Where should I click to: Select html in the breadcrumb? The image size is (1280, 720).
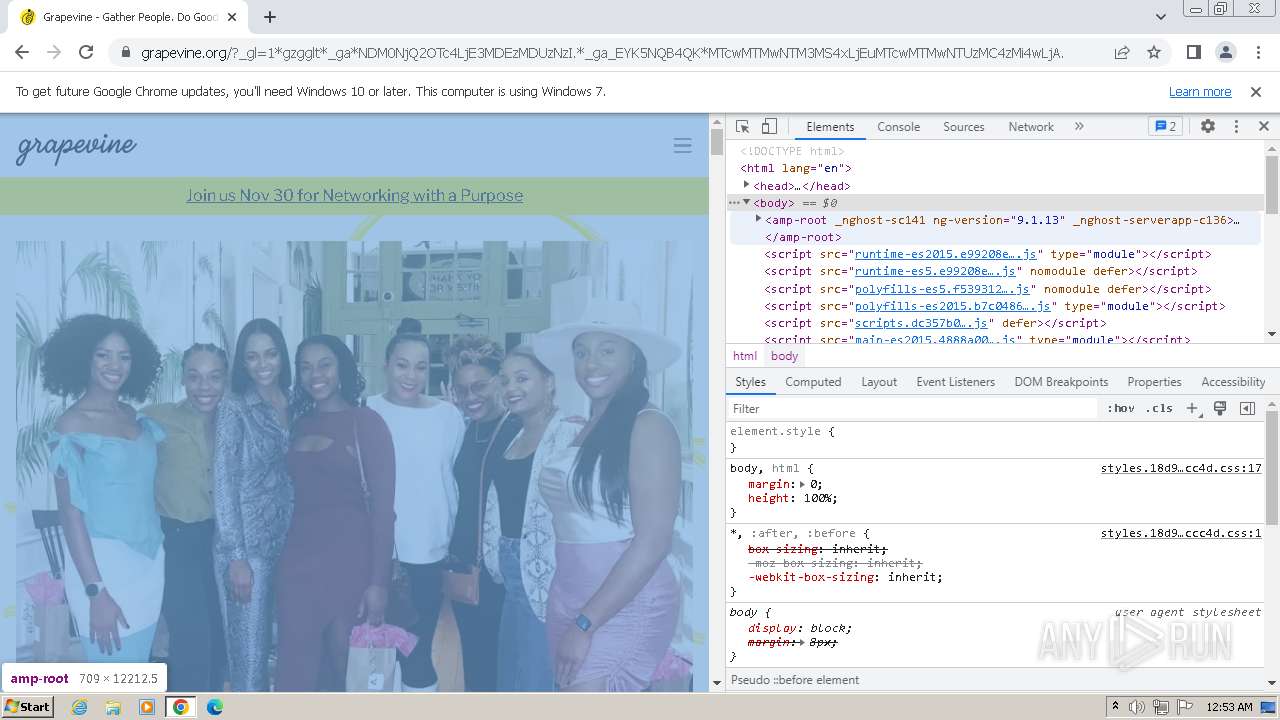(745, 356)
